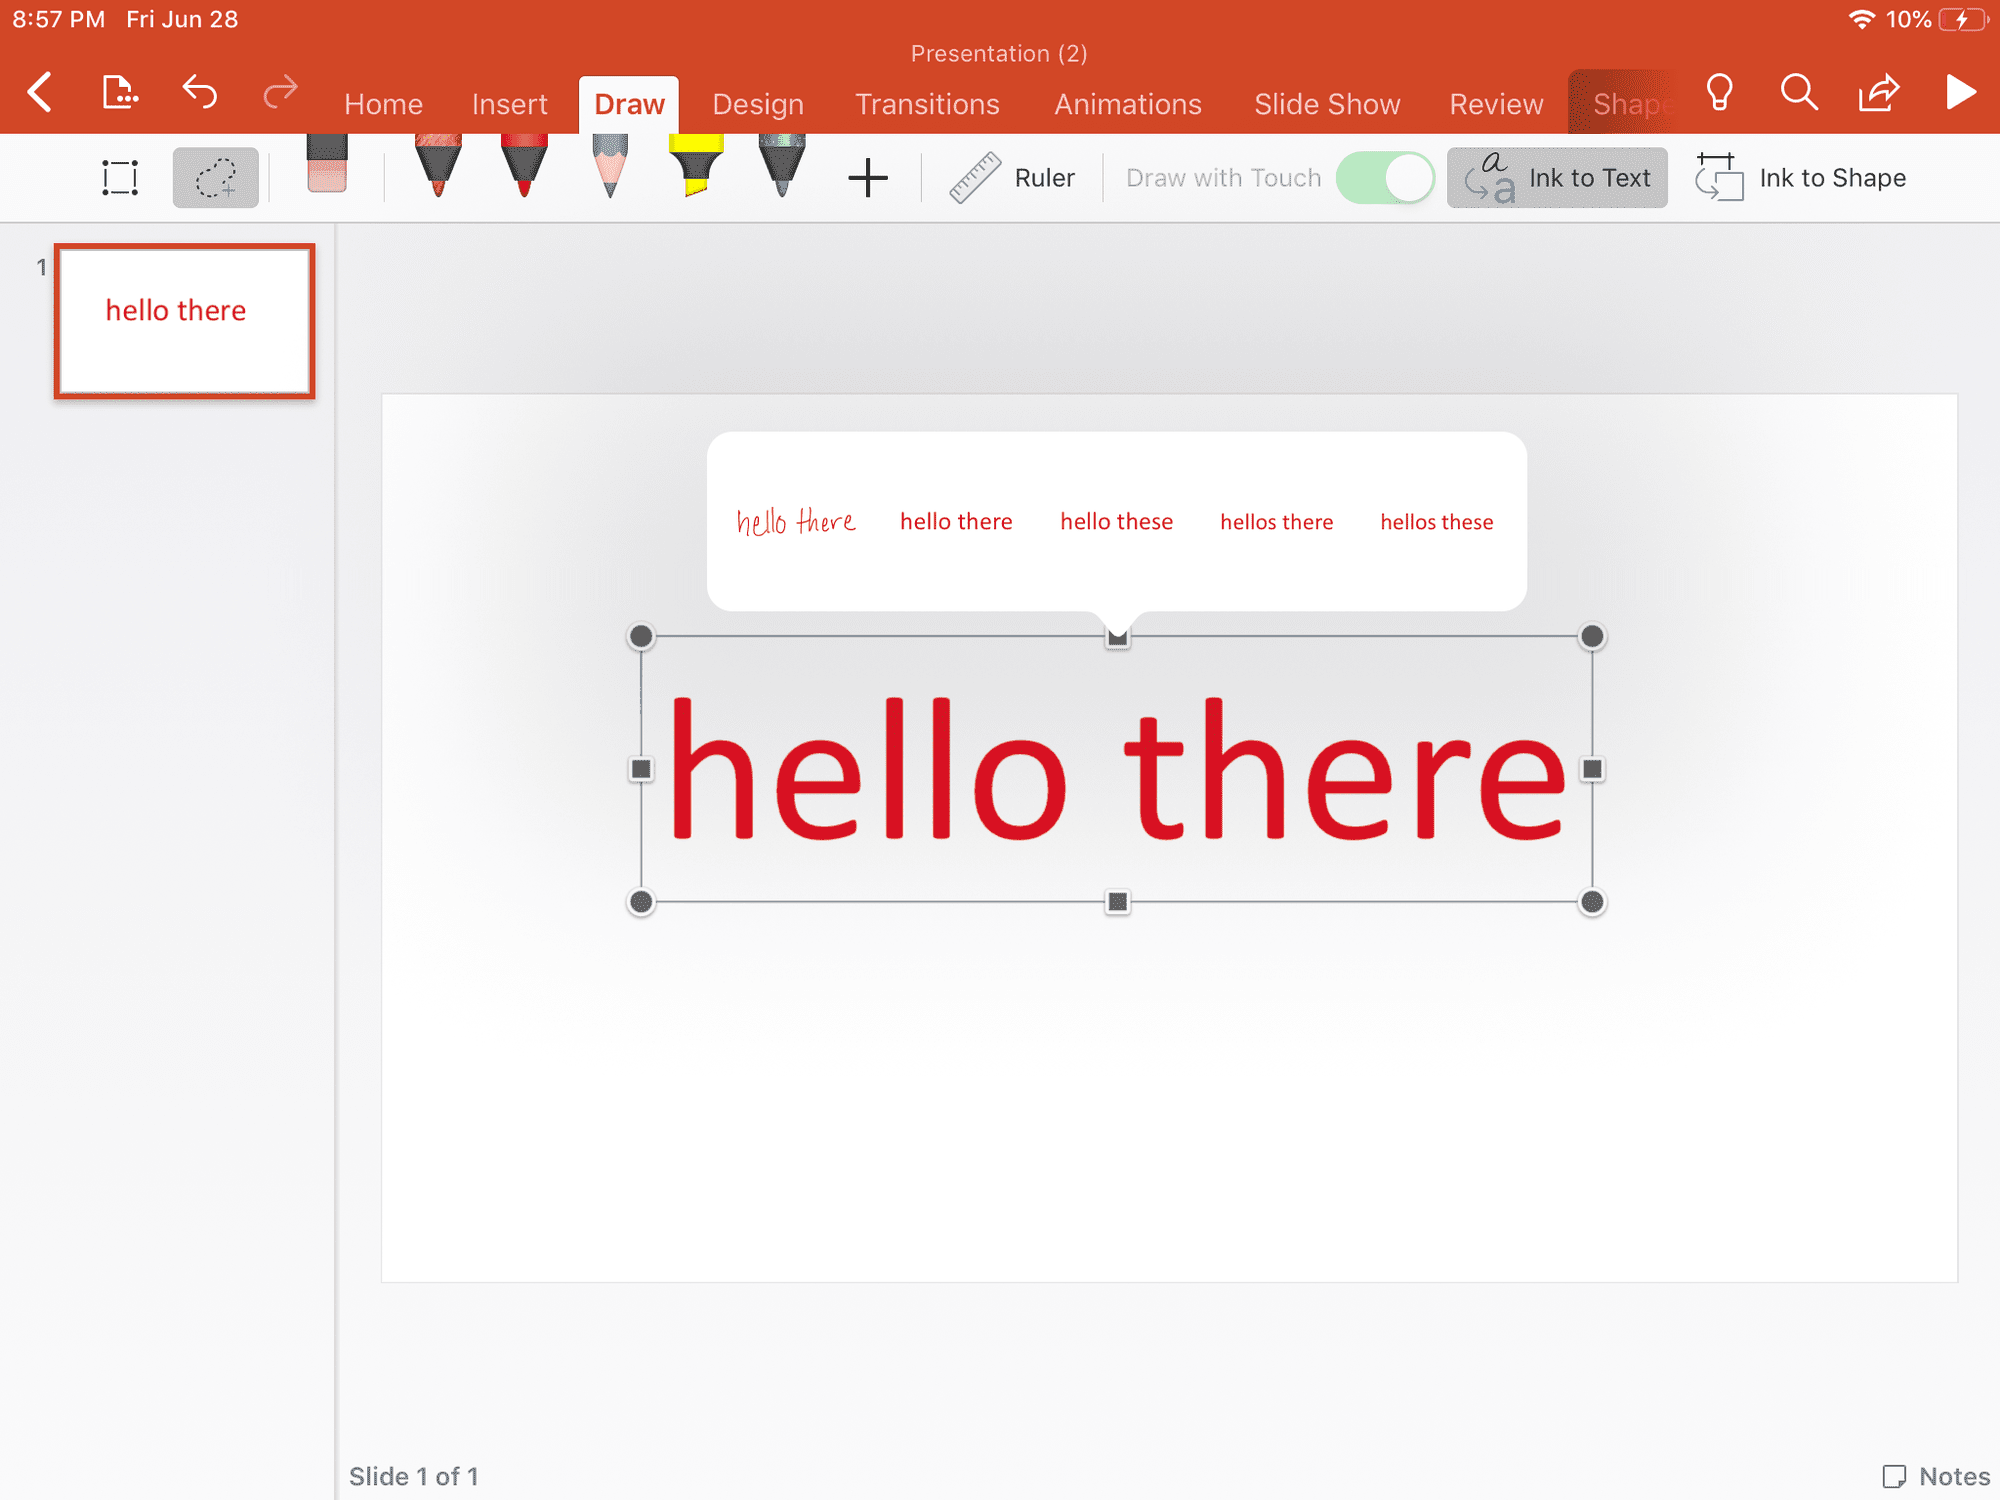Select the Ink to Text tool
This screenshot has width=2000, height=1500.
(x=1556, y=178)
